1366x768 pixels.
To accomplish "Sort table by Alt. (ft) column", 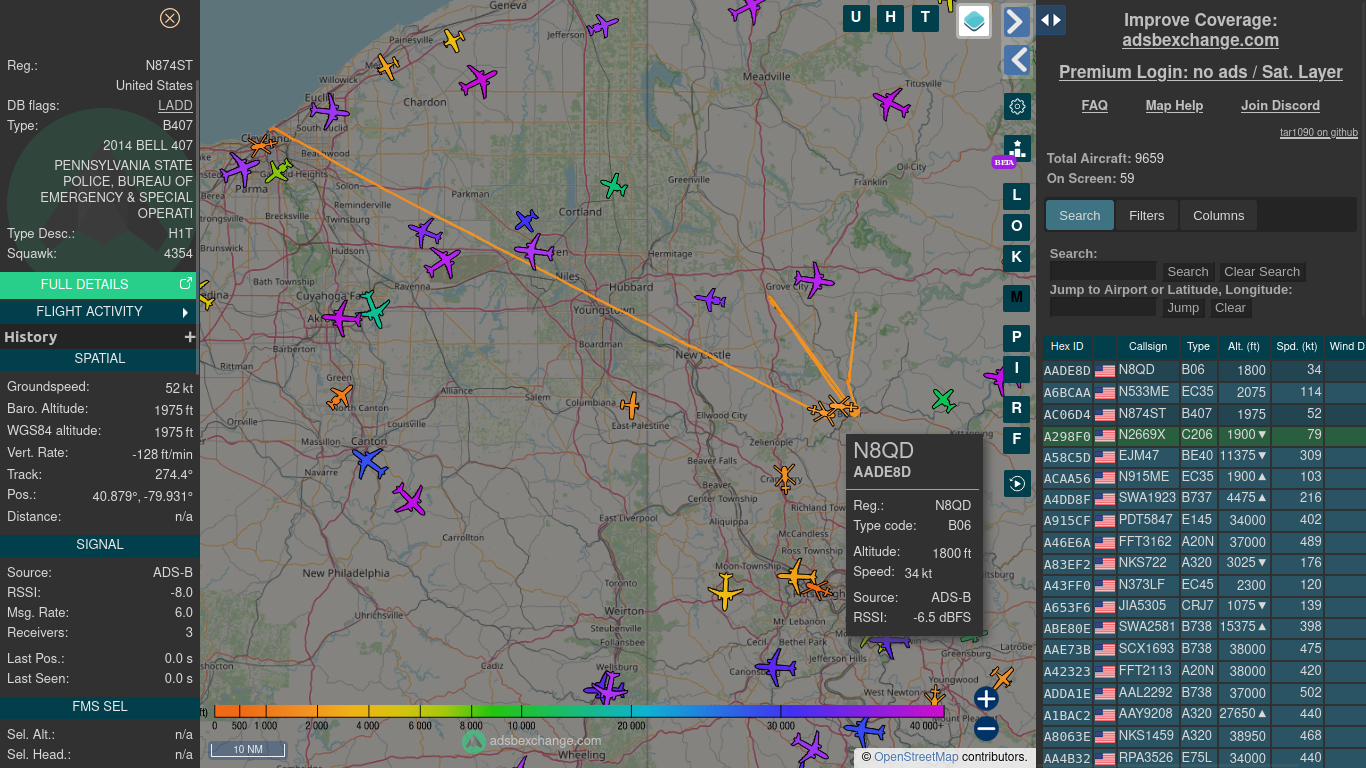I will click(1243, 346).
